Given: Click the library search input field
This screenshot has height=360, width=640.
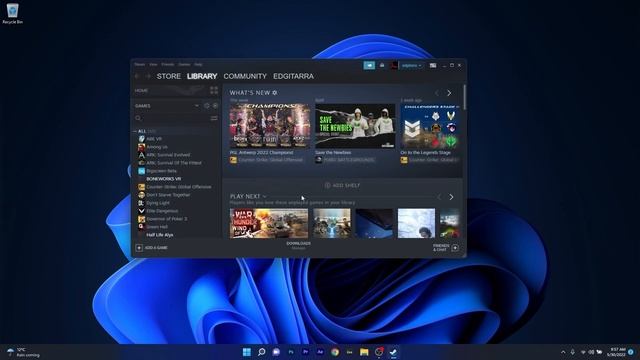Looking at the screenshot, I should click(176, 118).
